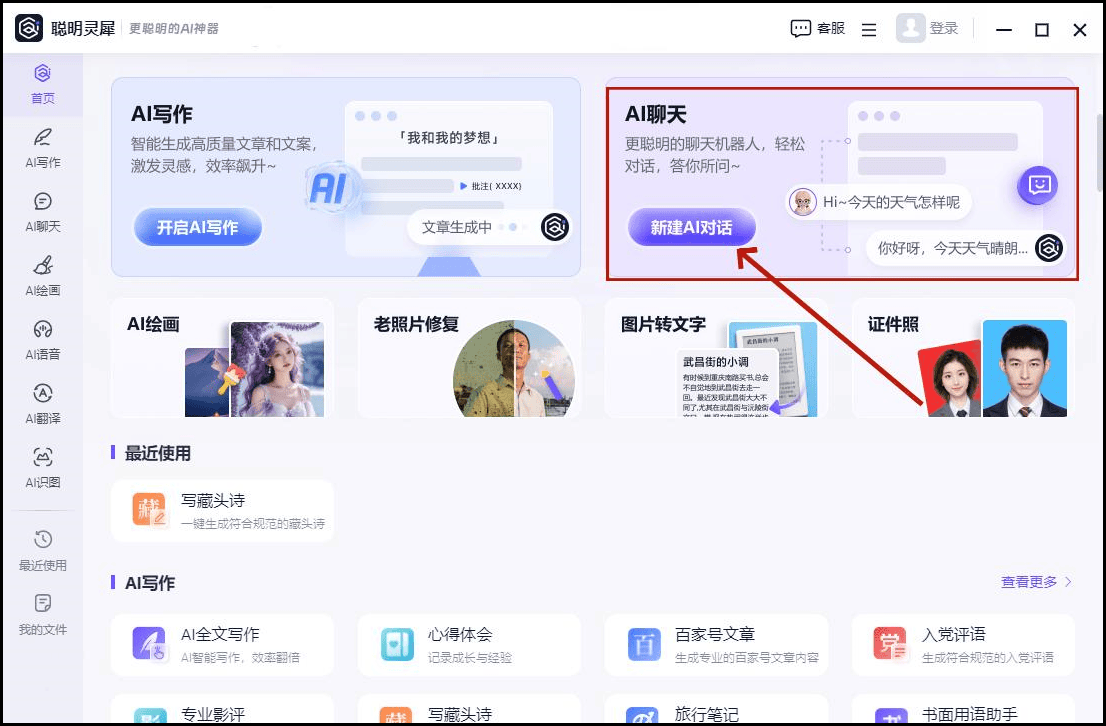
Task: Maximize the application window
Action: [1042, 30]
